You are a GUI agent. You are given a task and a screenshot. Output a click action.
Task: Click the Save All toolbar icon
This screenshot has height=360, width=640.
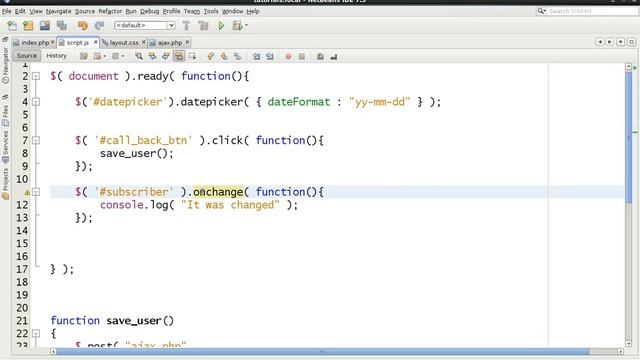62,26
